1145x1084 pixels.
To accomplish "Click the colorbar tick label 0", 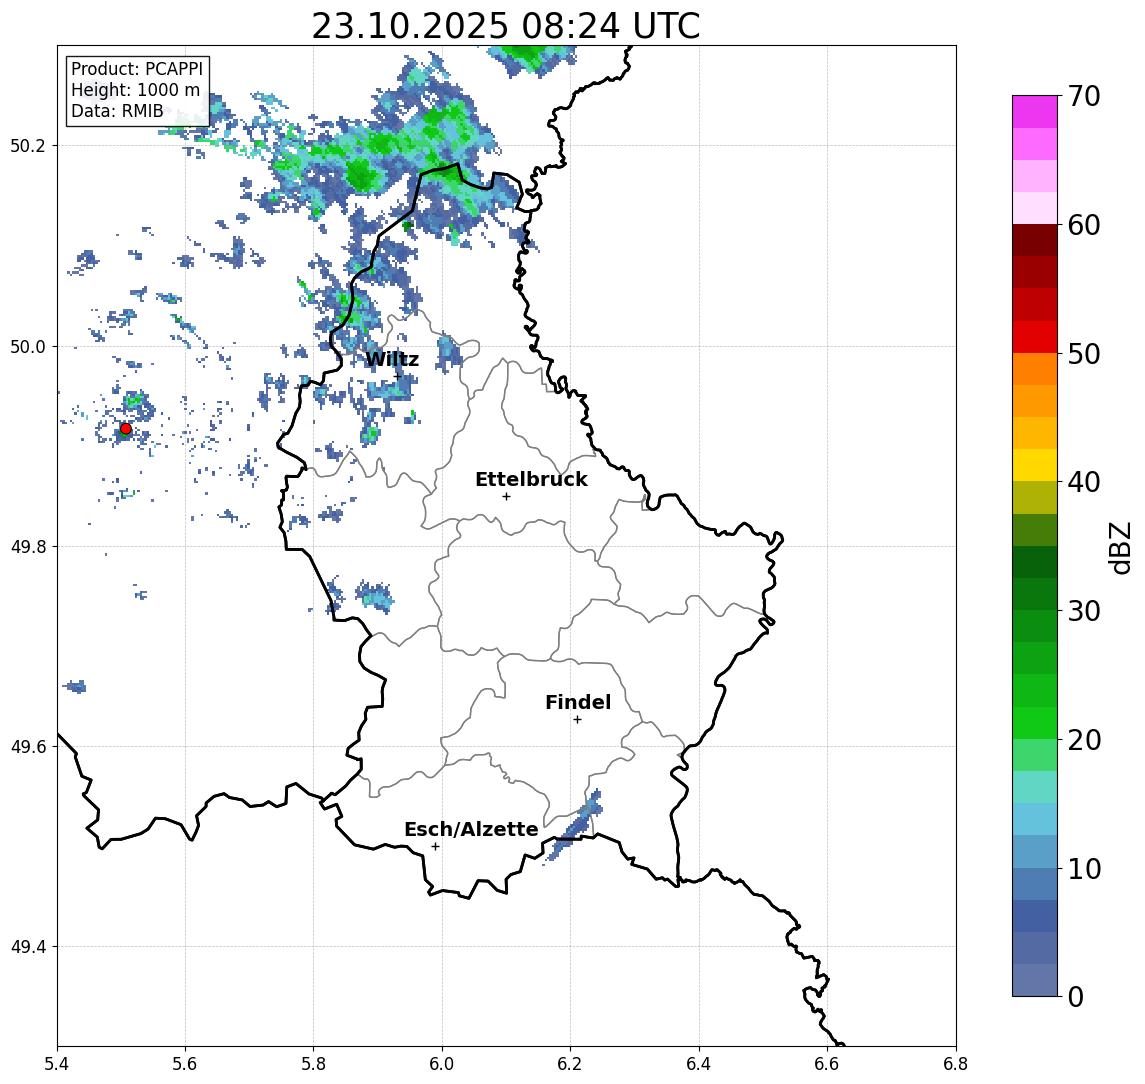I will [1076, 996].
